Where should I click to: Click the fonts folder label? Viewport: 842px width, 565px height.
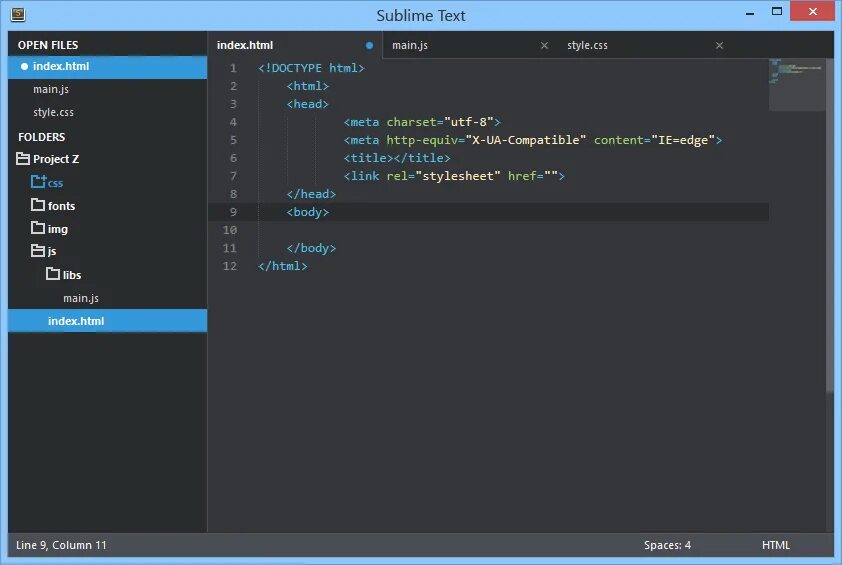tap(61, 206)
